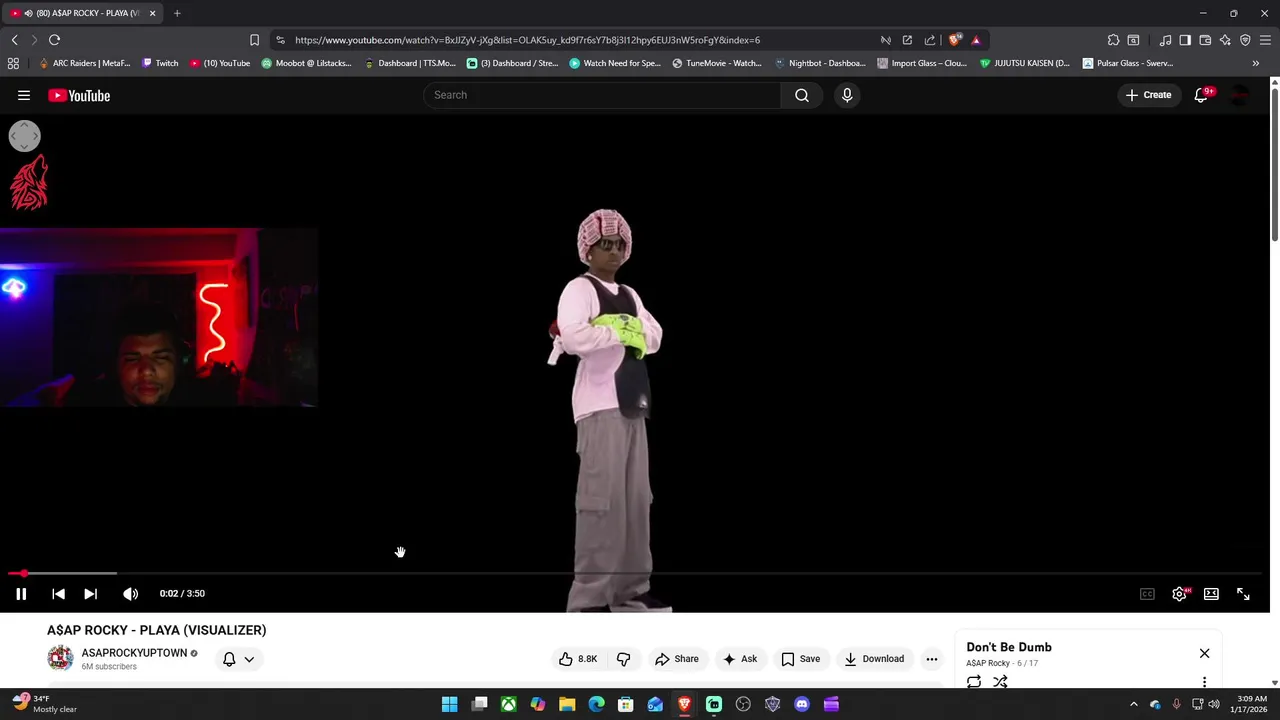Open Brave Shields lion icon
Screen dimensions: 1280x720
point(955,40)
